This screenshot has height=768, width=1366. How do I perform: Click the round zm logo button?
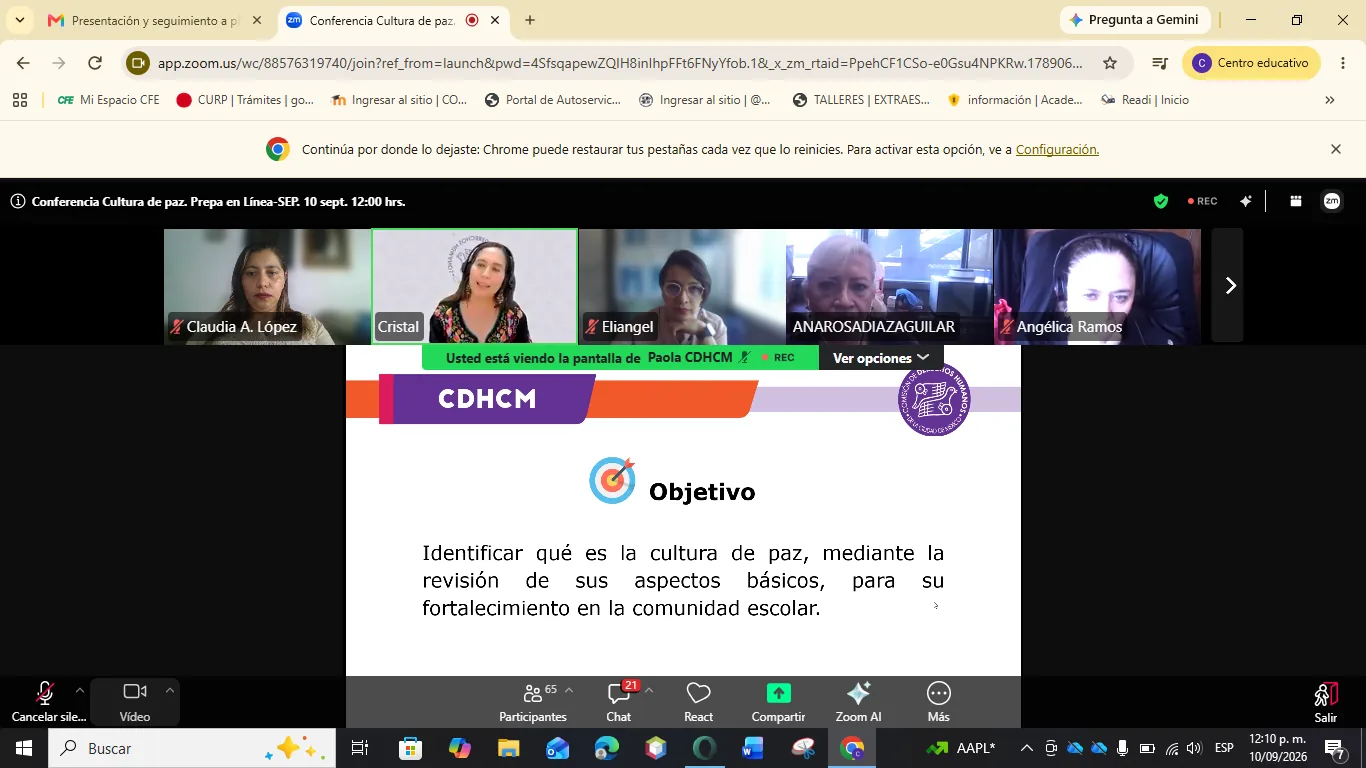point(1332,201)
